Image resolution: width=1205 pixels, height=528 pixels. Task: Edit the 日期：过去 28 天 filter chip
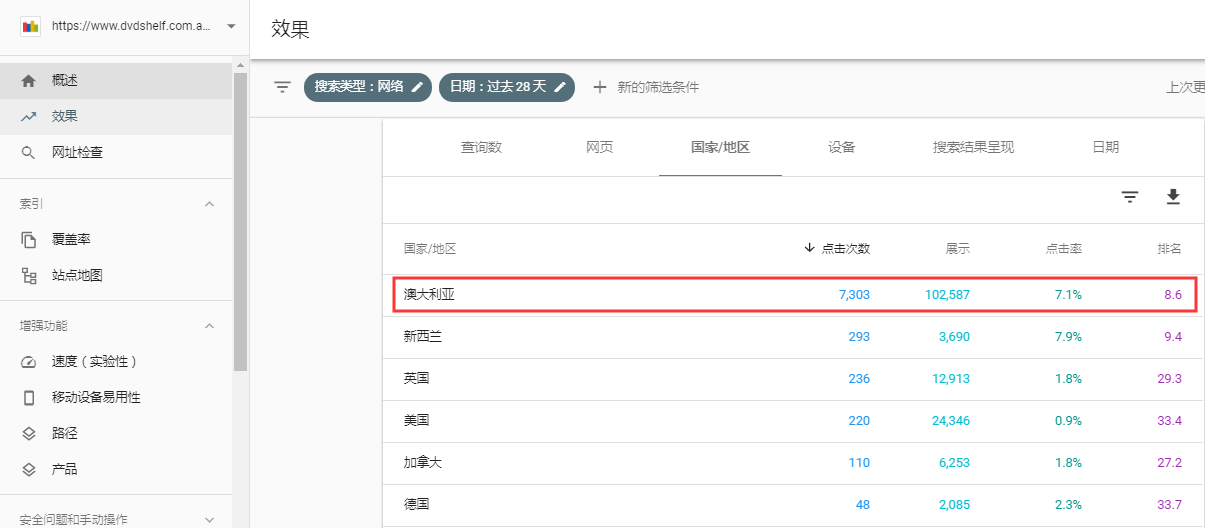tap(507, 87)
